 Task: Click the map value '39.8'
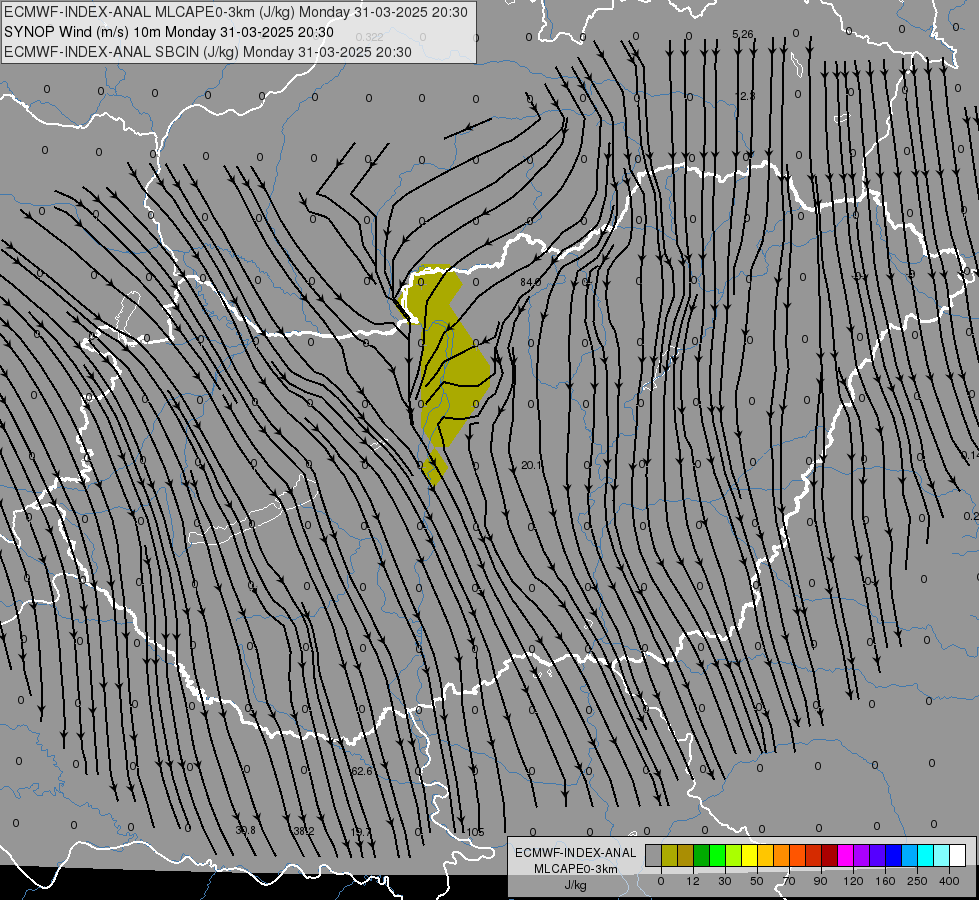point(245,830)
